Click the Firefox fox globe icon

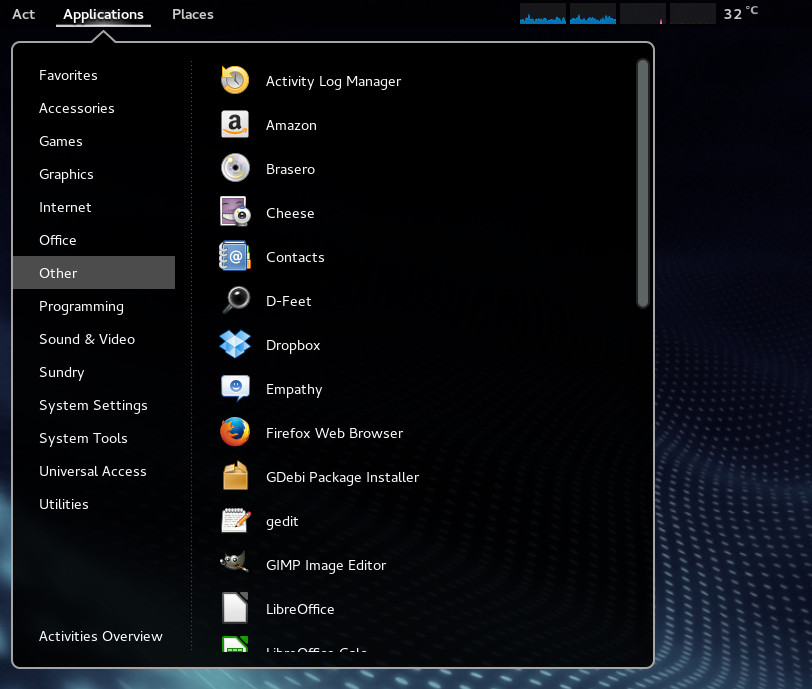click(x=235, y=432)
